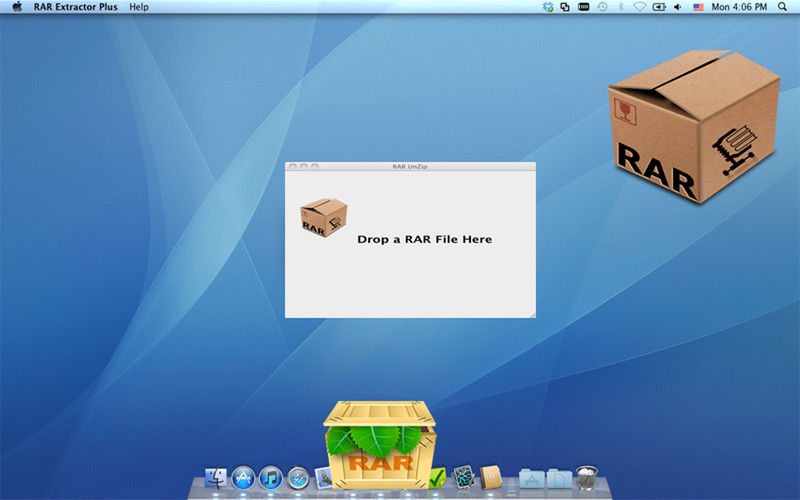800x500 pixels.
Task: Click the US flag input source icon
Action: click(698, 7)
